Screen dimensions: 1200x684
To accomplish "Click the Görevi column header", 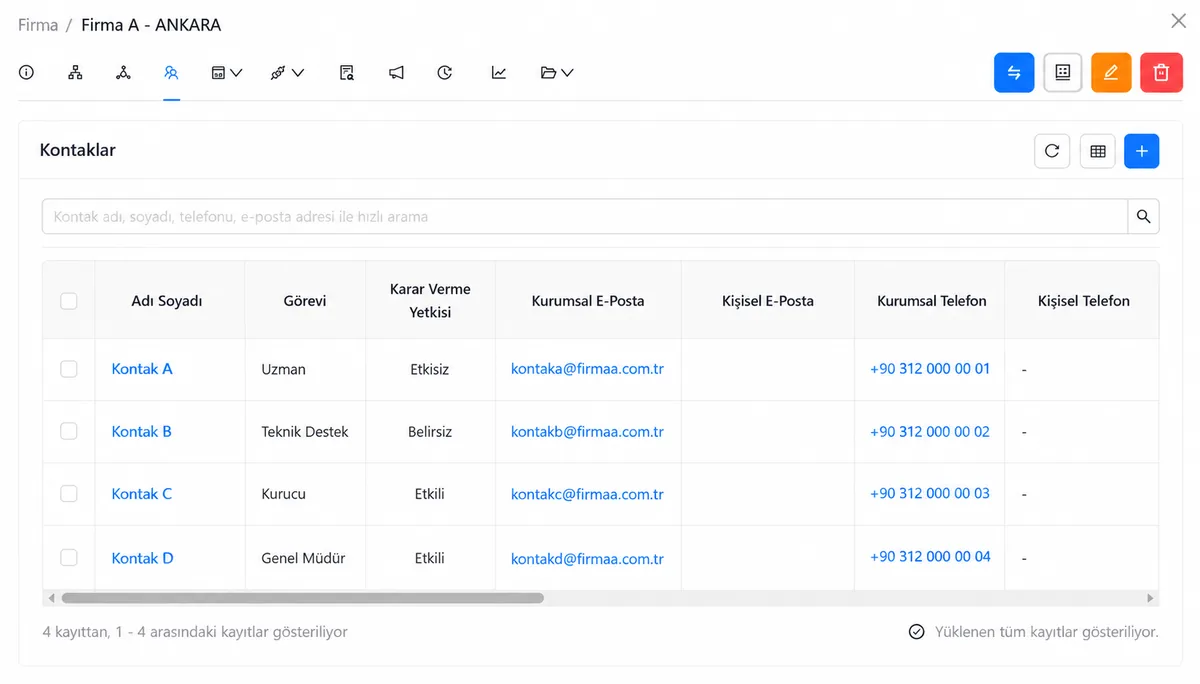I will pos(304,301).
